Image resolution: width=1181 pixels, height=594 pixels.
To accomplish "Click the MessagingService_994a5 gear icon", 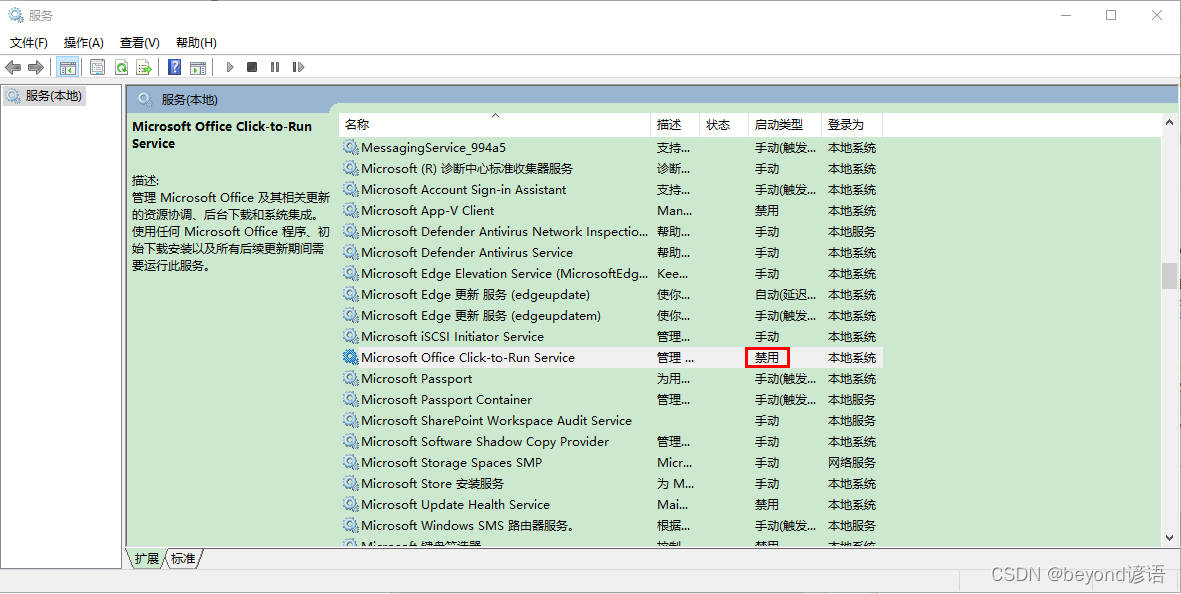I will (350, 148).
